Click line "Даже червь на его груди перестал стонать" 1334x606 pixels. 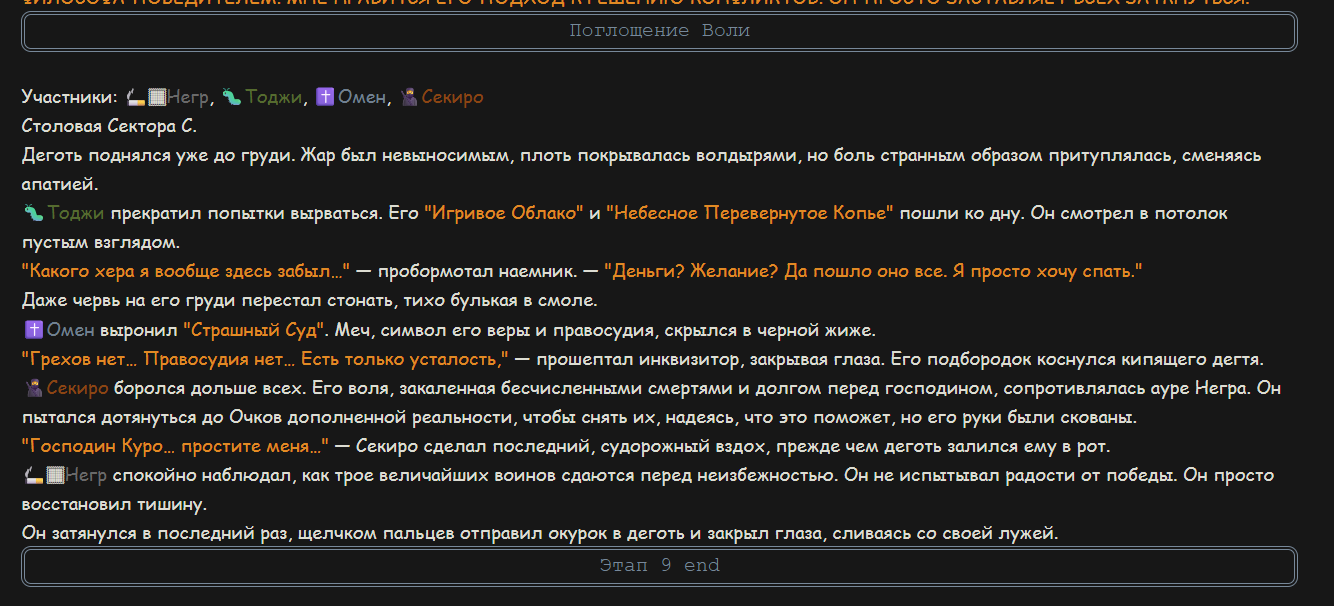point(310,300)
